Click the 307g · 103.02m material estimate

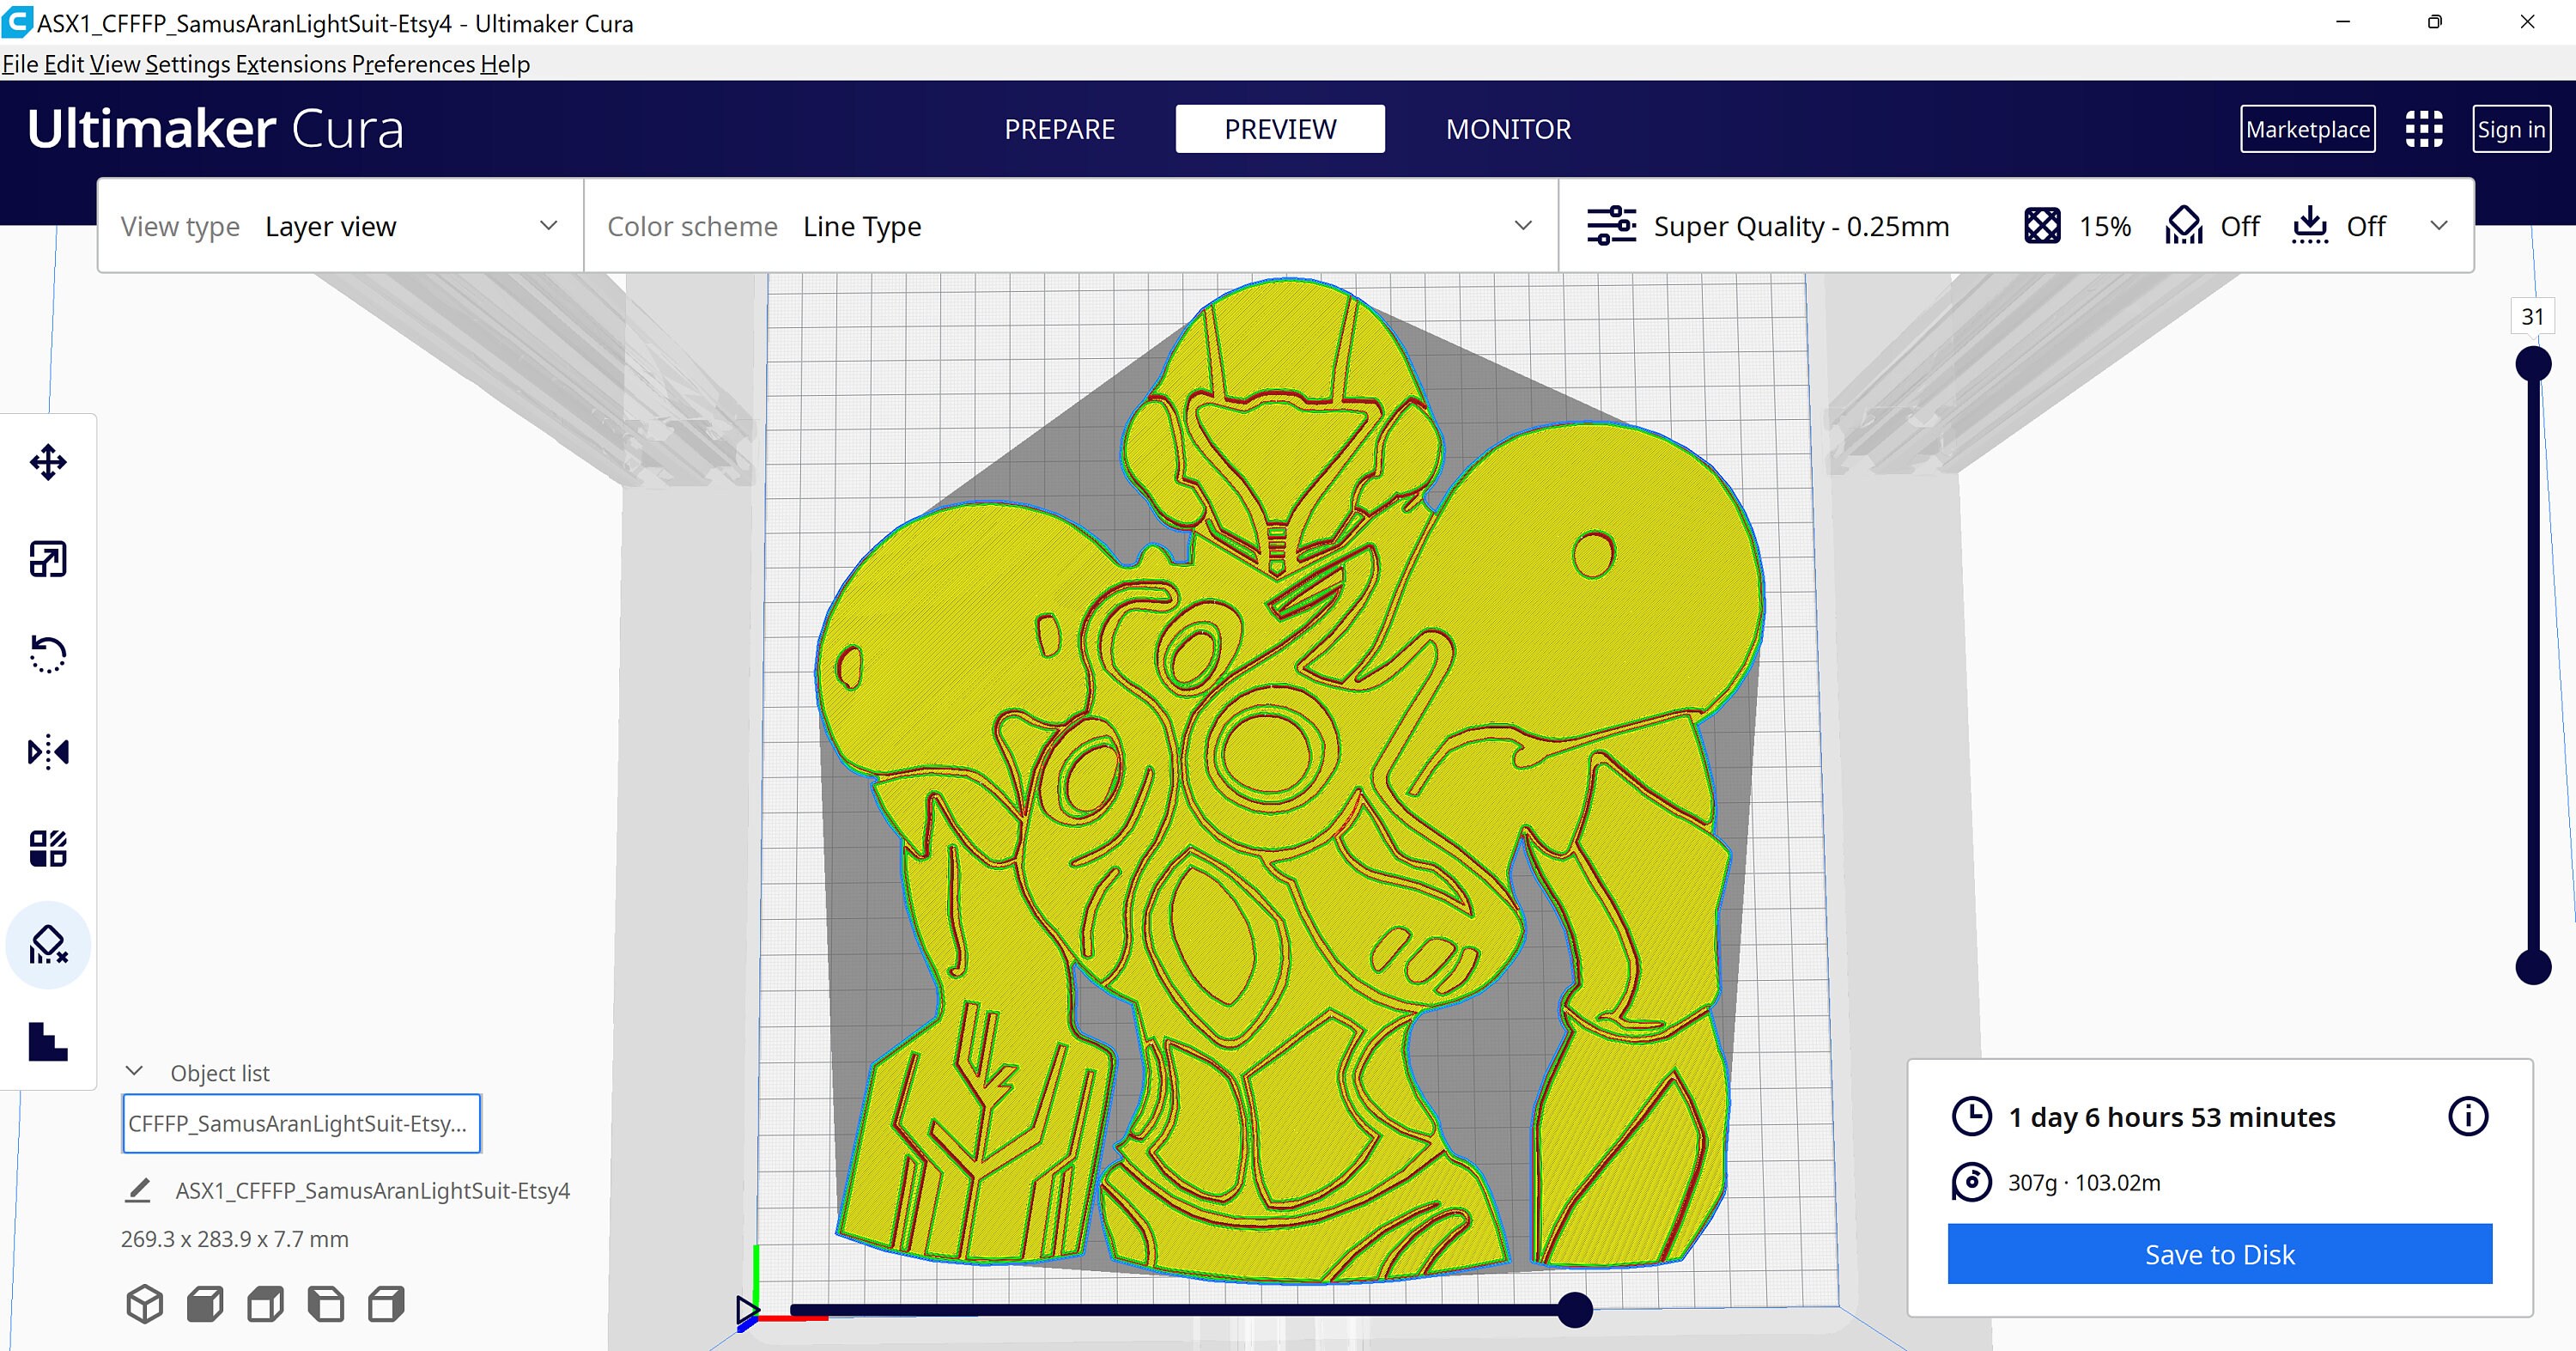pyautogui.click(x=2084, y=1182)
